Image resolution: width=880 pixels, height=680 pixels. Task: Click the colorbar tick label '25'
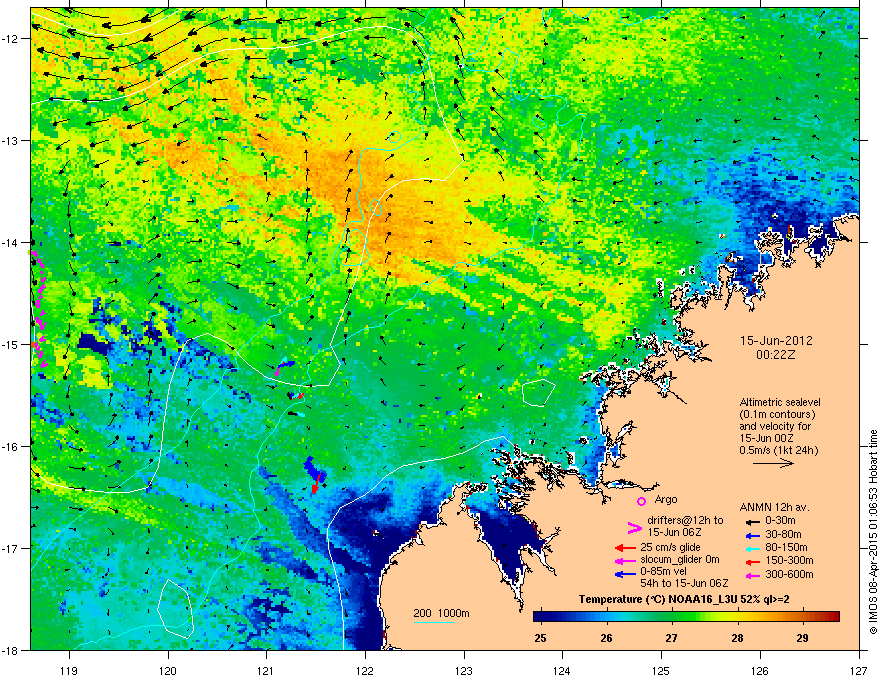540,638
